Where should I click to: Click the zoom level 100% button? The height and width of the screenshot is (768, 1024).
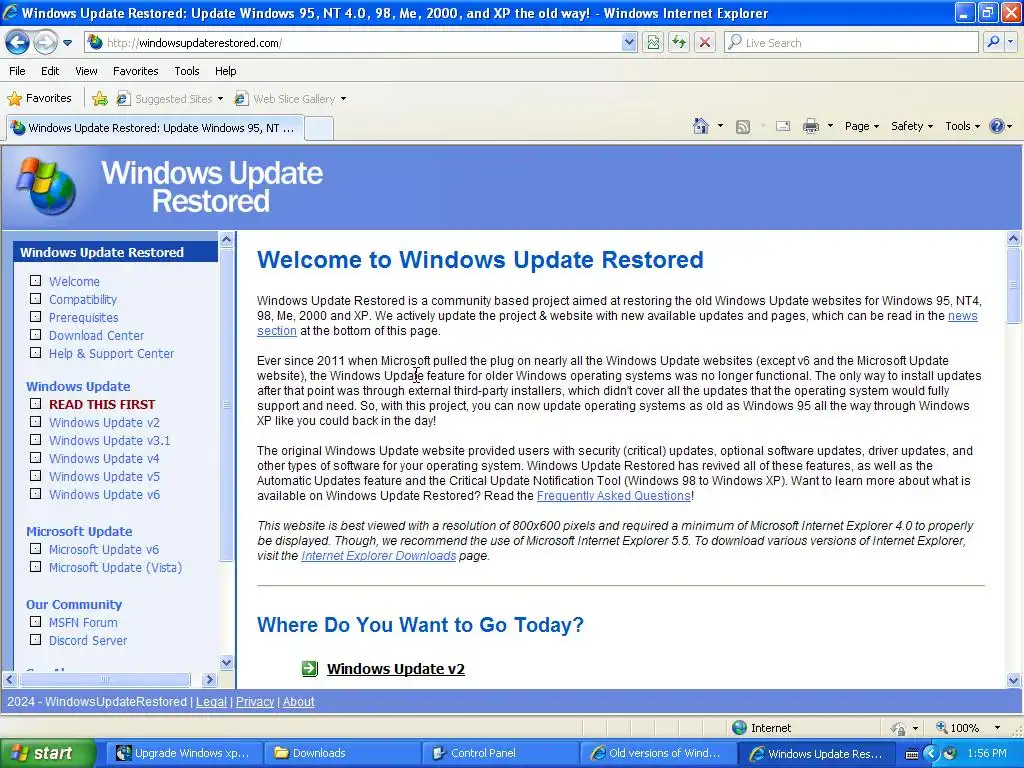point(958,728)
